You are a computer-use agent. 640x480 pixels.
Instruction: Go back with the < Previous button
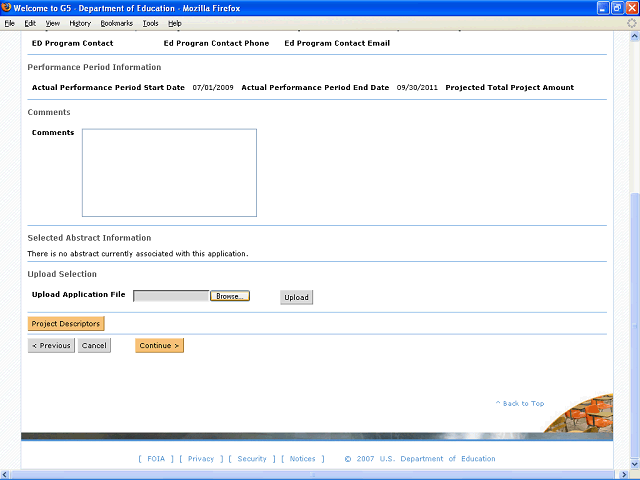coord(51,345)
